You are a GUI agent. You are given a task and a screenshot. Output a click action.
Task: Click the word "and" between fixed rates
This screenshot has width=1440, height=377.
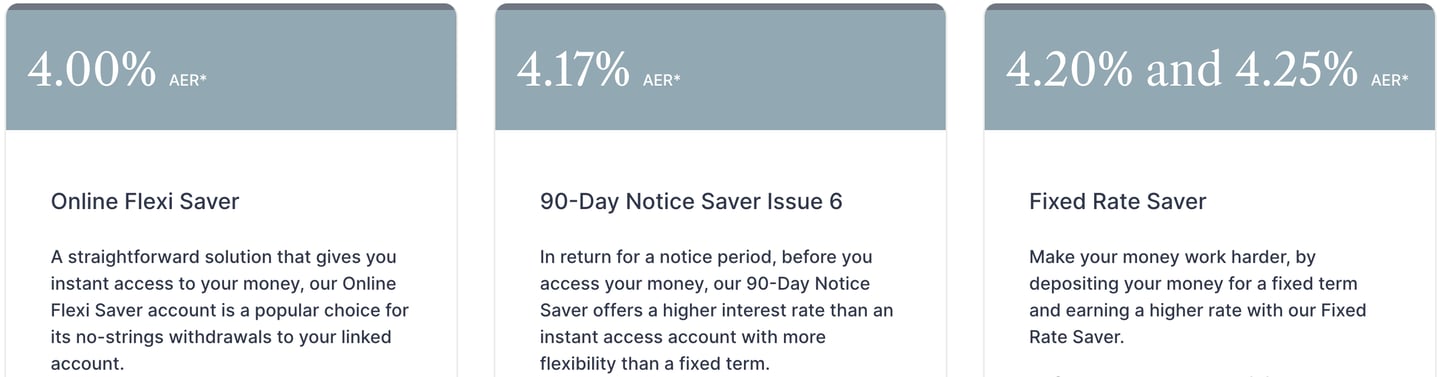[x=1183, y=69]
